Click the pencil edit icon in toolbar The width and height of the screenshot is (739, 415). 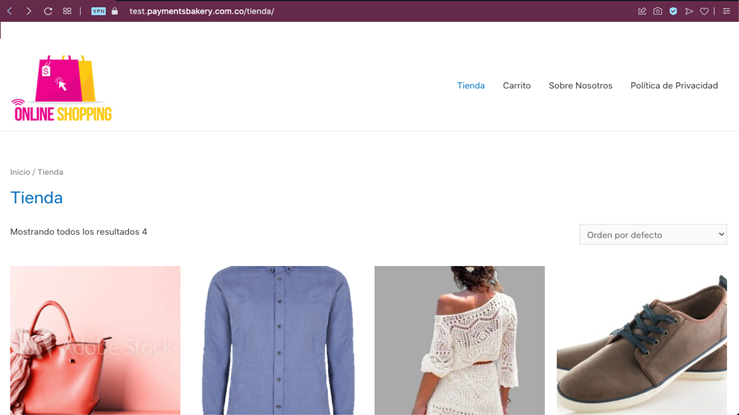pyautogui.click(x=642, y=11)
